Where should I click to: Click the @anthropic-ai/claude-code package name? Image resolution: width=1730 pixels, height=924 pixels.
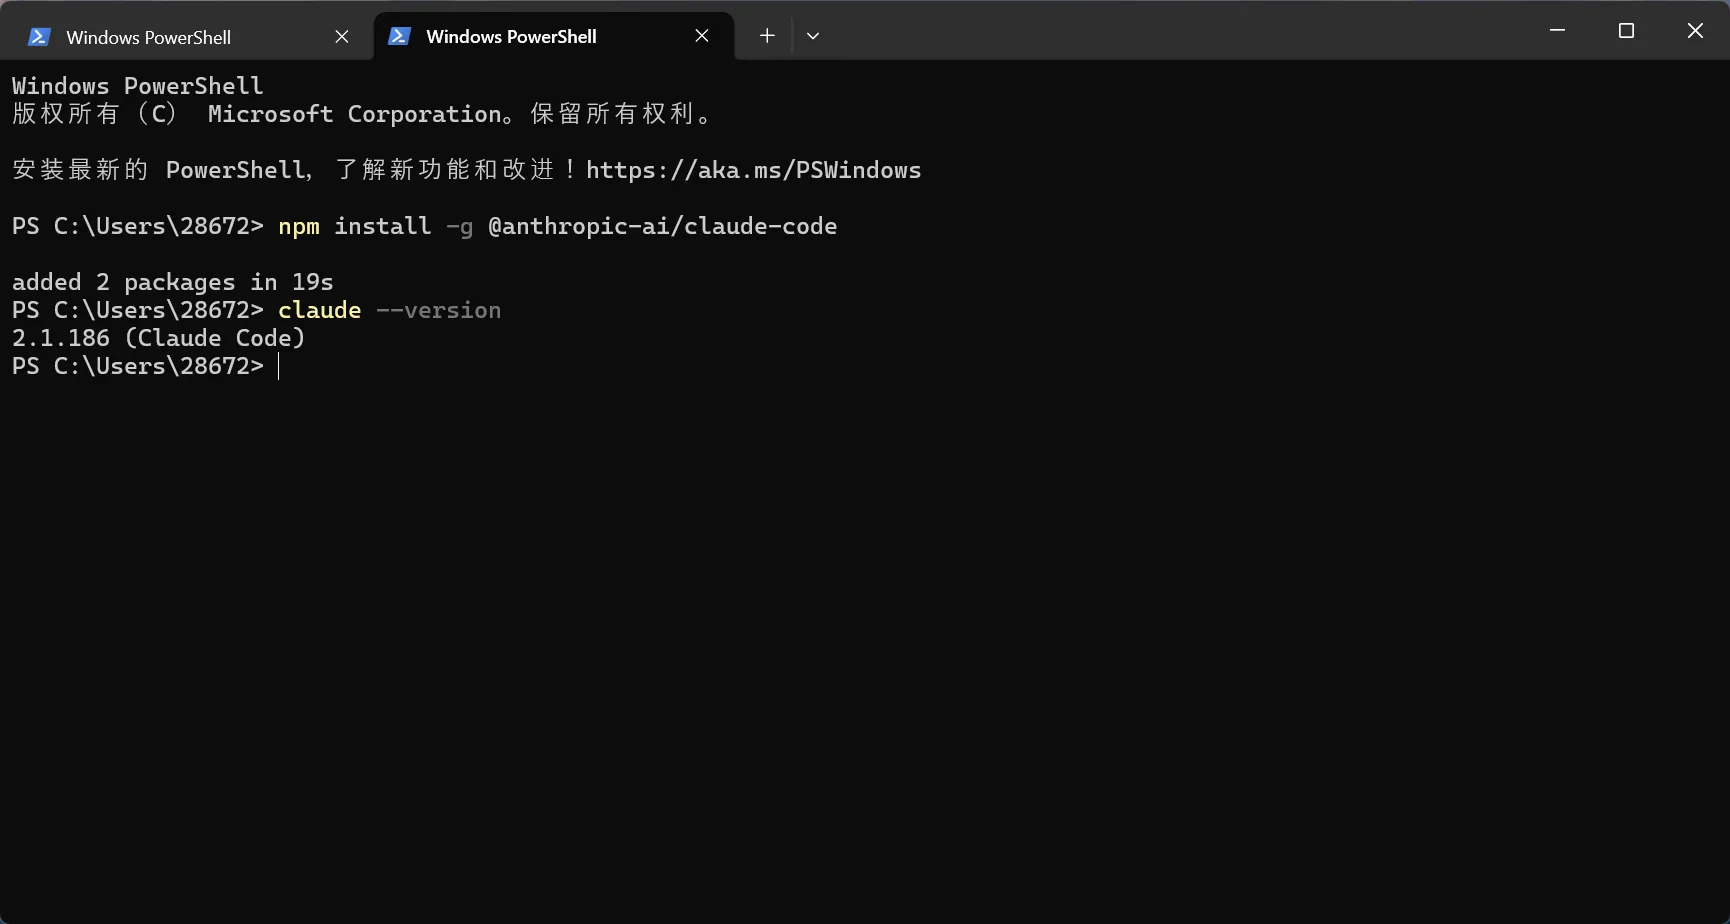coord(663,226)
